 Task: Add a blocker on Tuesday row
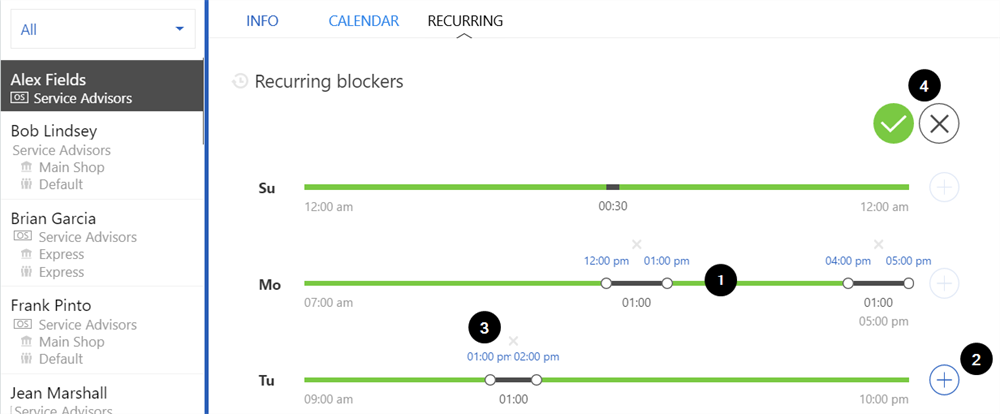[x=944, y=380]
